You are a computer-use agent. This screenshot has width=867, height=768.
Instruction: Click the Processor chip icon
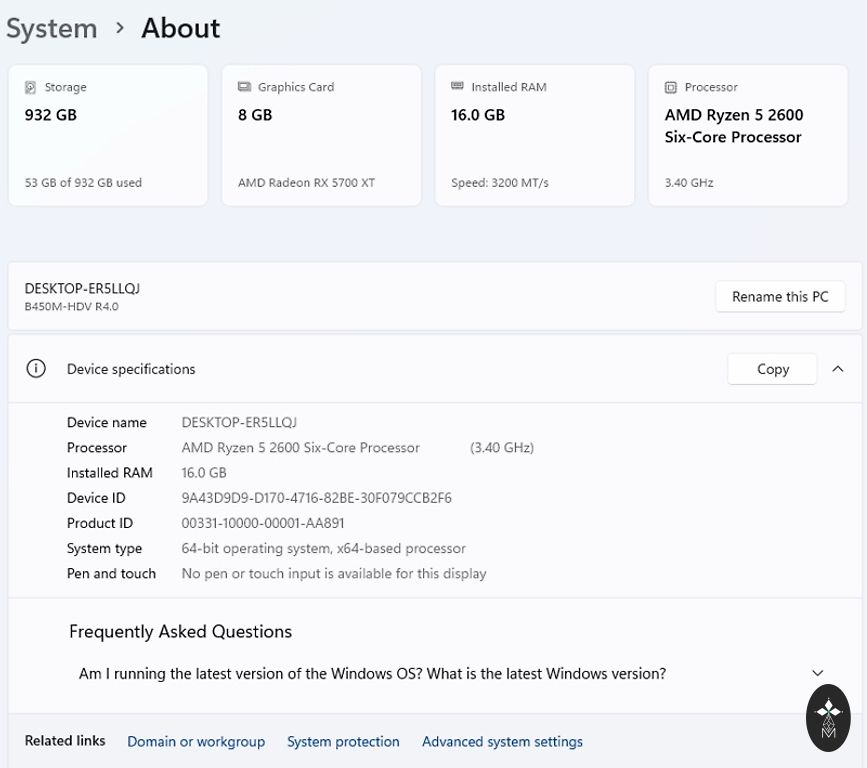point(671,87)
